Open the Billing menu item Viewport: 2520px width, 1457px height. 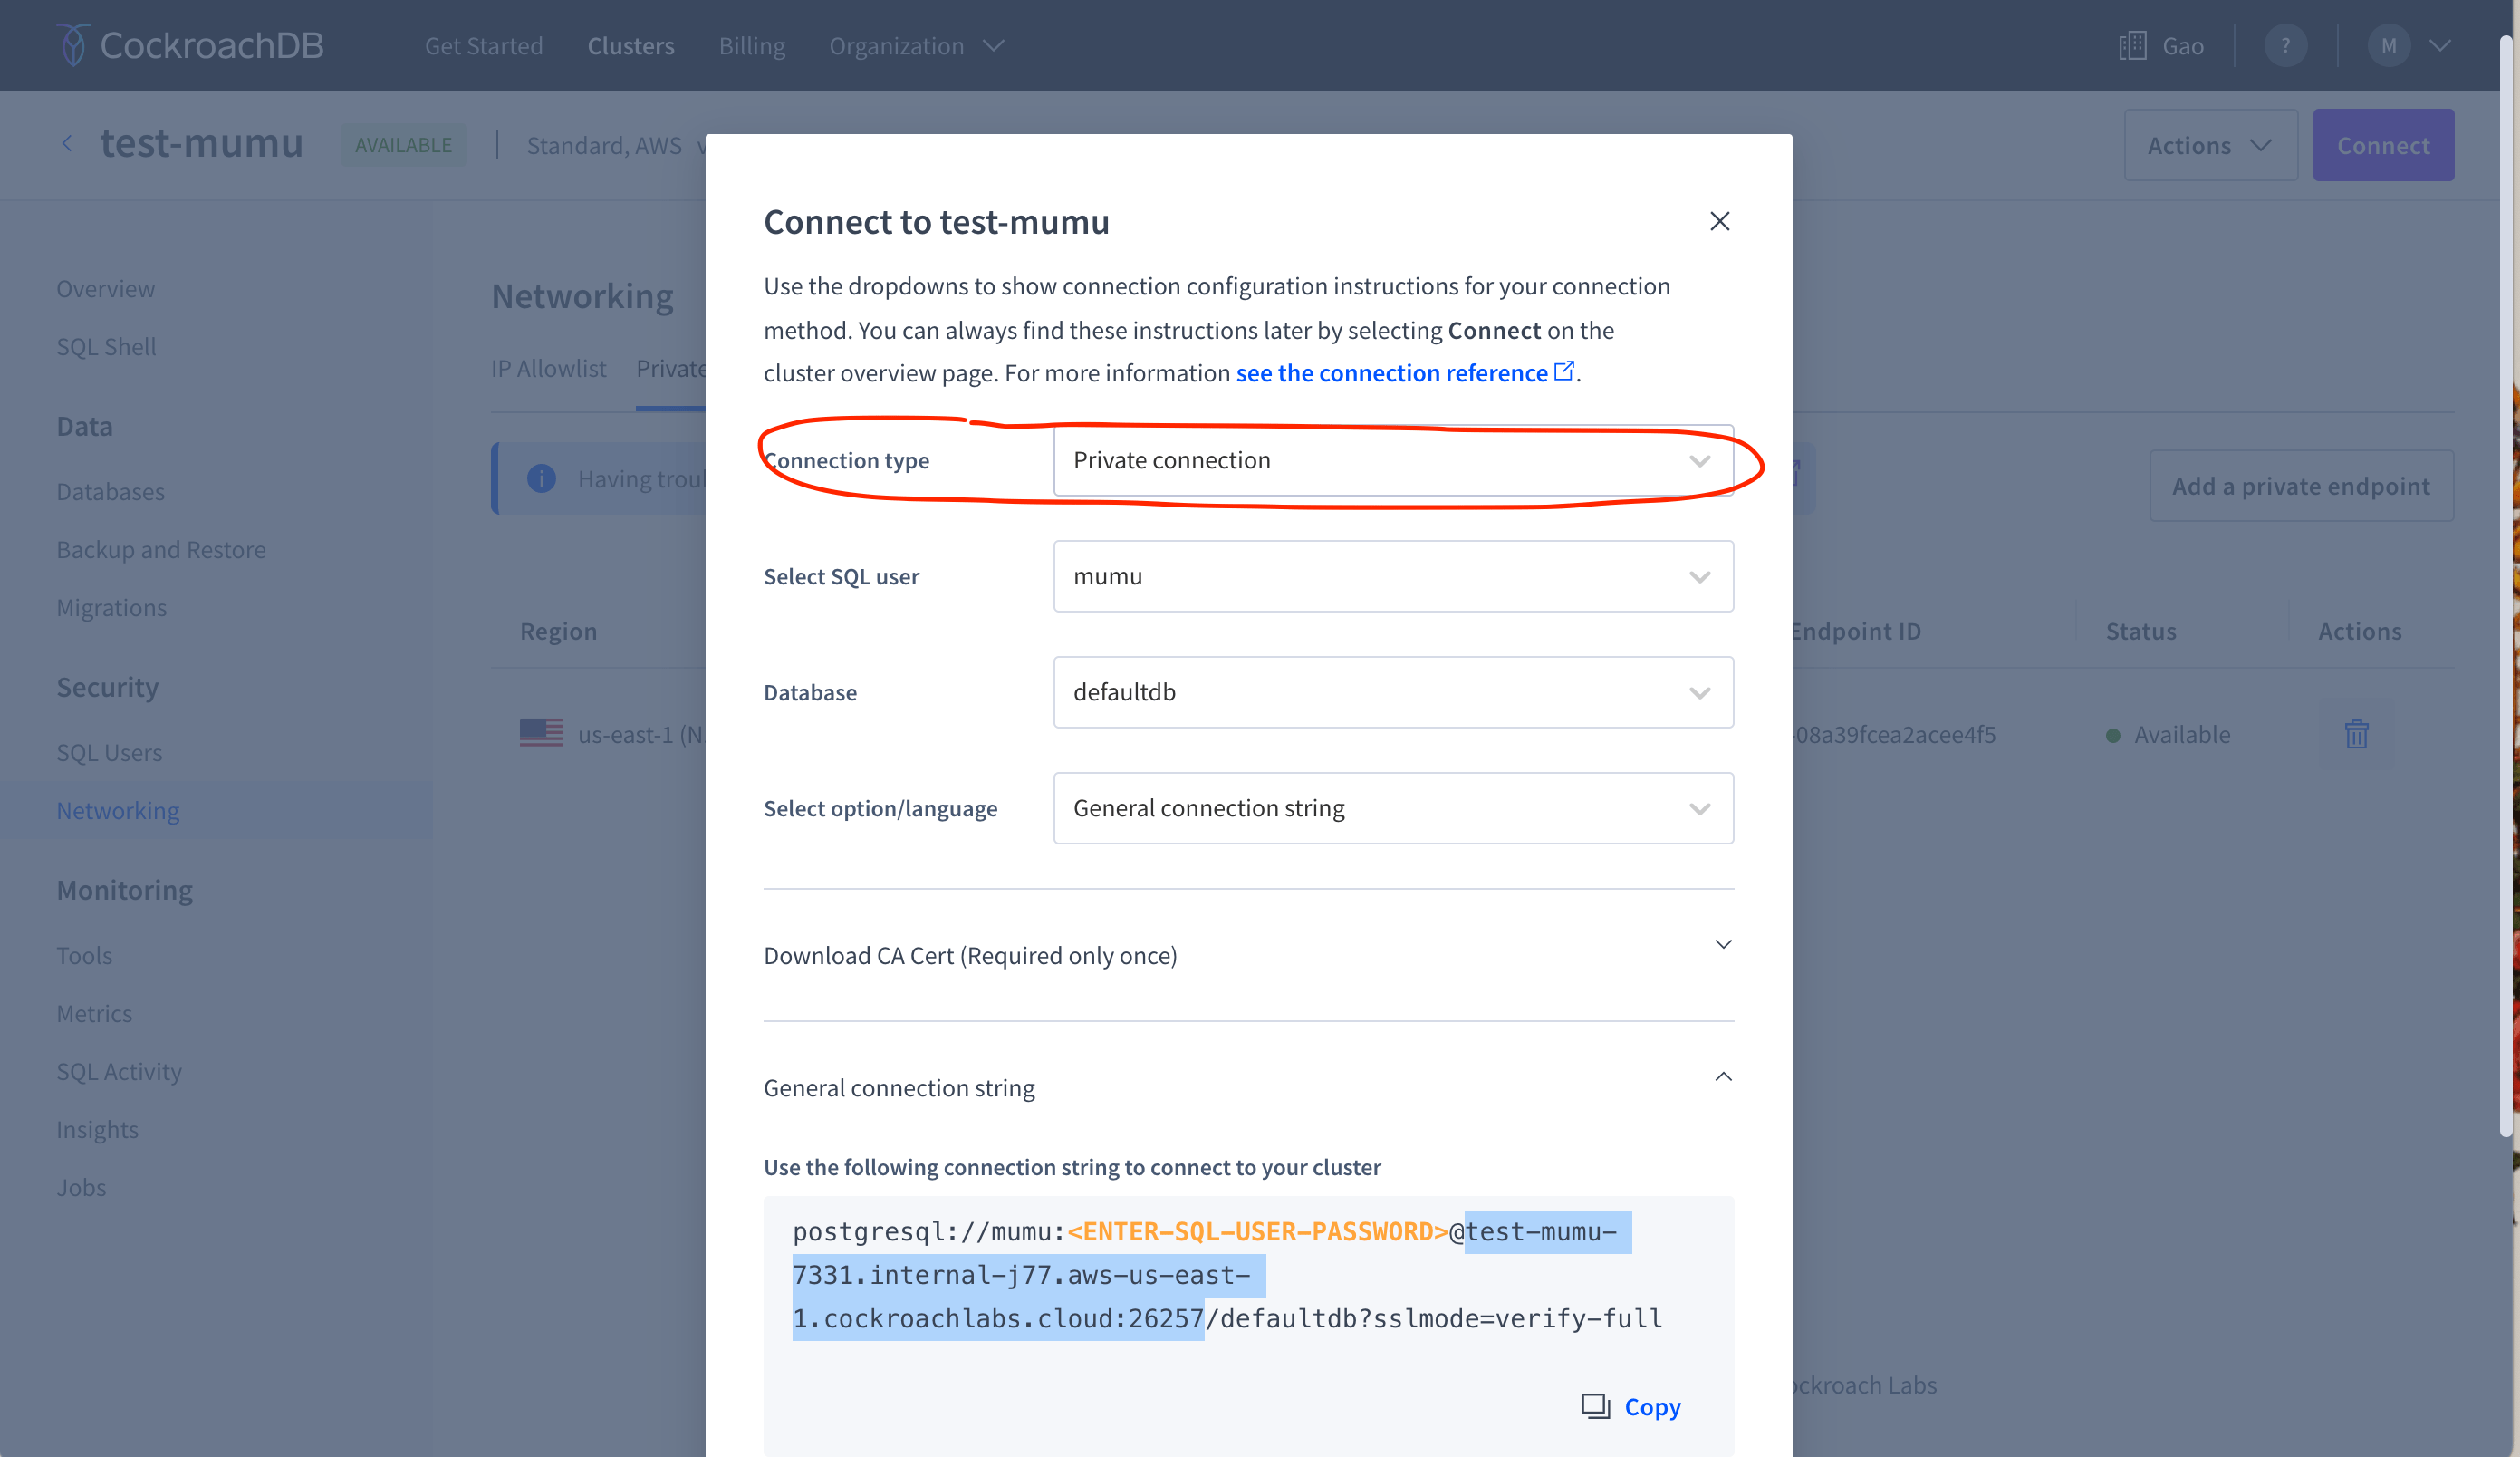point(751,46)
